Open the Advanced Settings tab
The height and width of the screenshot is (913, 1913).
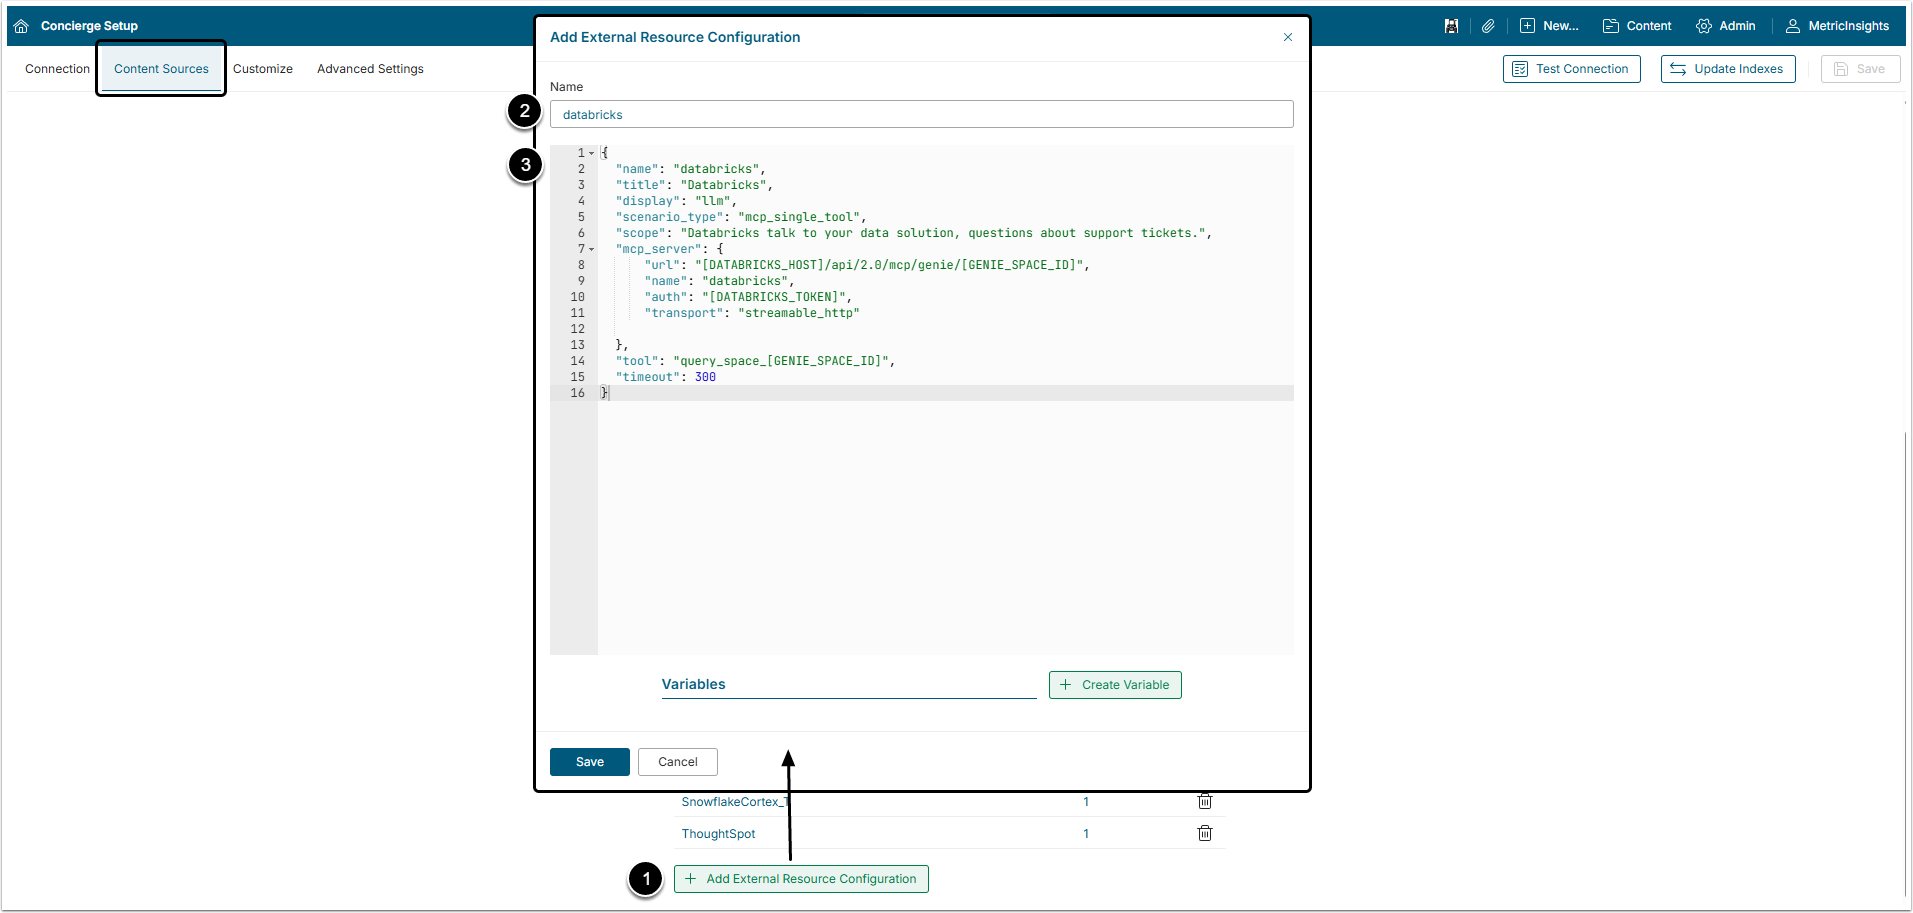pos(370,69)
